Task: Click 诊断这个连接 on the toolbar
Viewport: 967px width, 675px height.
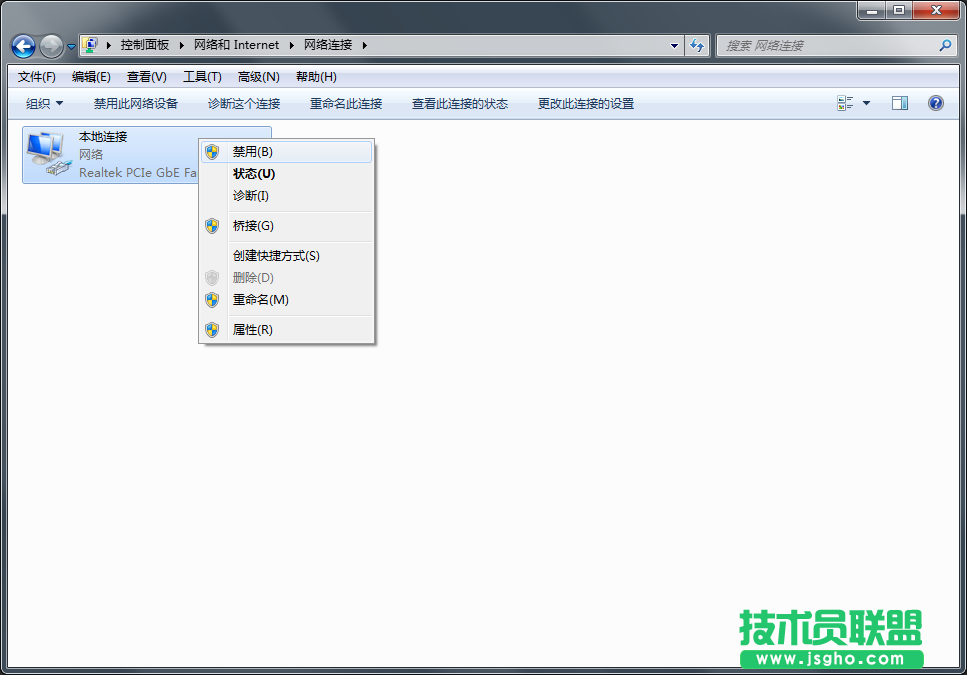Action: coord(243,103)
